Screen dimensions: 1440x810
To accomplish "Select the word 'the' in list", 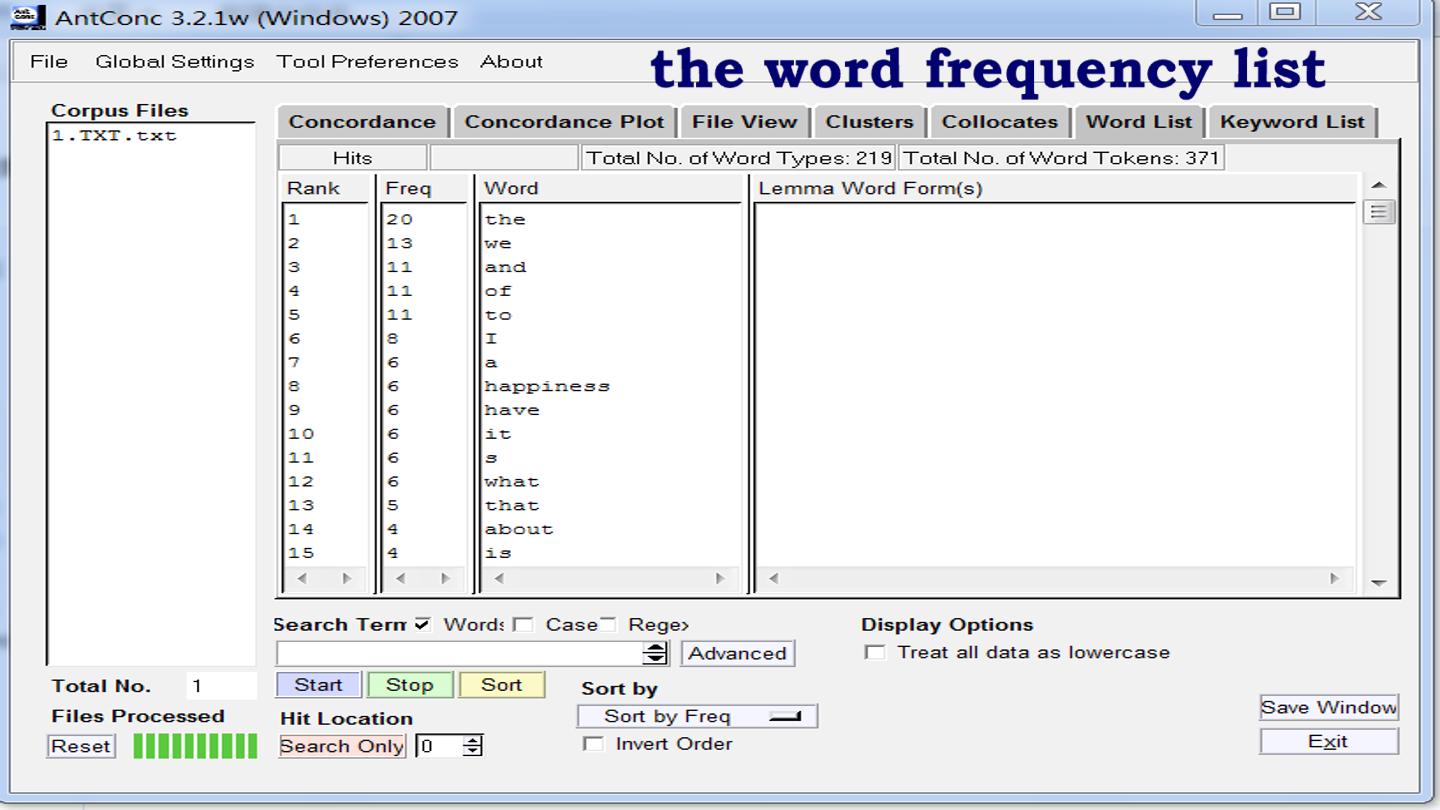I will (x=505, y=219).
